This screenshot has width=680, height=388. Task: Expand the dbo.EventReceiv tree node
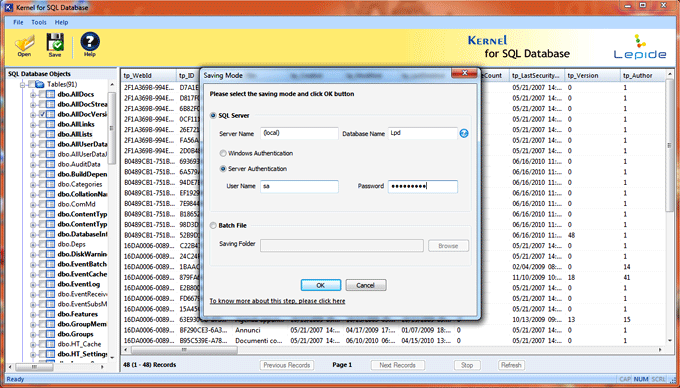pyautogui.click(x=33, y=294)
